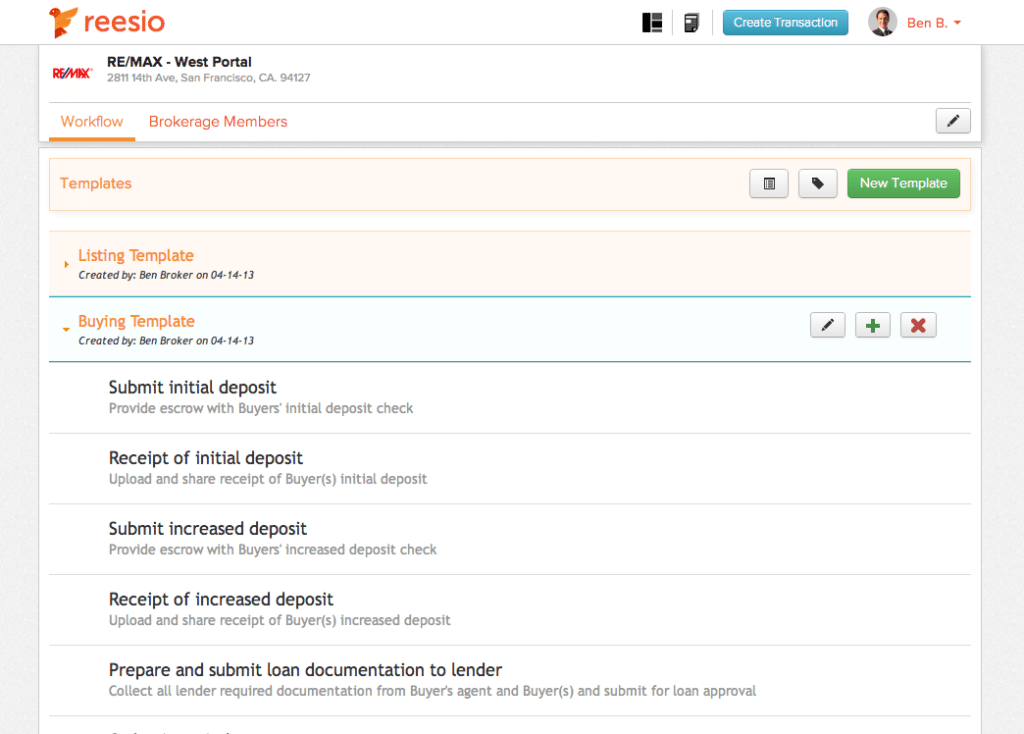Open the Receipt of increased deposit task
The height and width of the screenshot is (734, 1024).
point(221,599)
